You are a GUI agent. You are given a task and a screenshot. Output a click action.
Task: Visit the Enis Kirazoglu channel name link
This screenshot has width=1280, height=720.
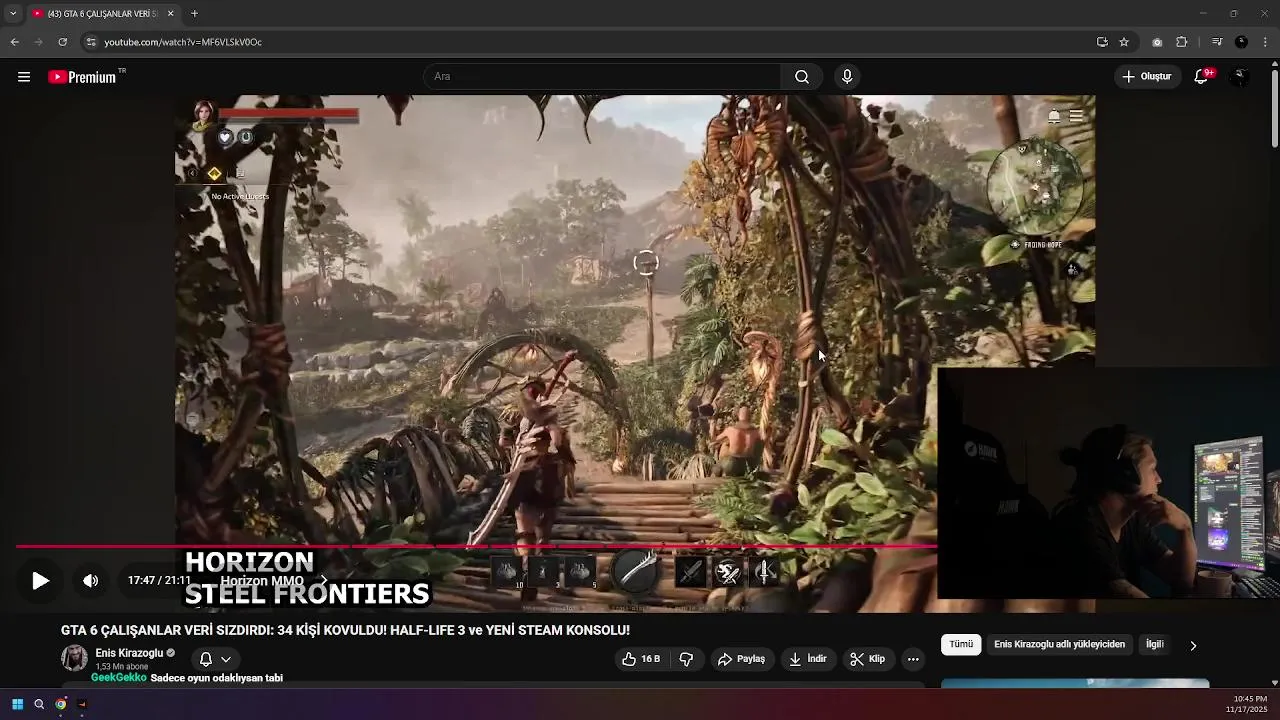click(x=129, y=653)
